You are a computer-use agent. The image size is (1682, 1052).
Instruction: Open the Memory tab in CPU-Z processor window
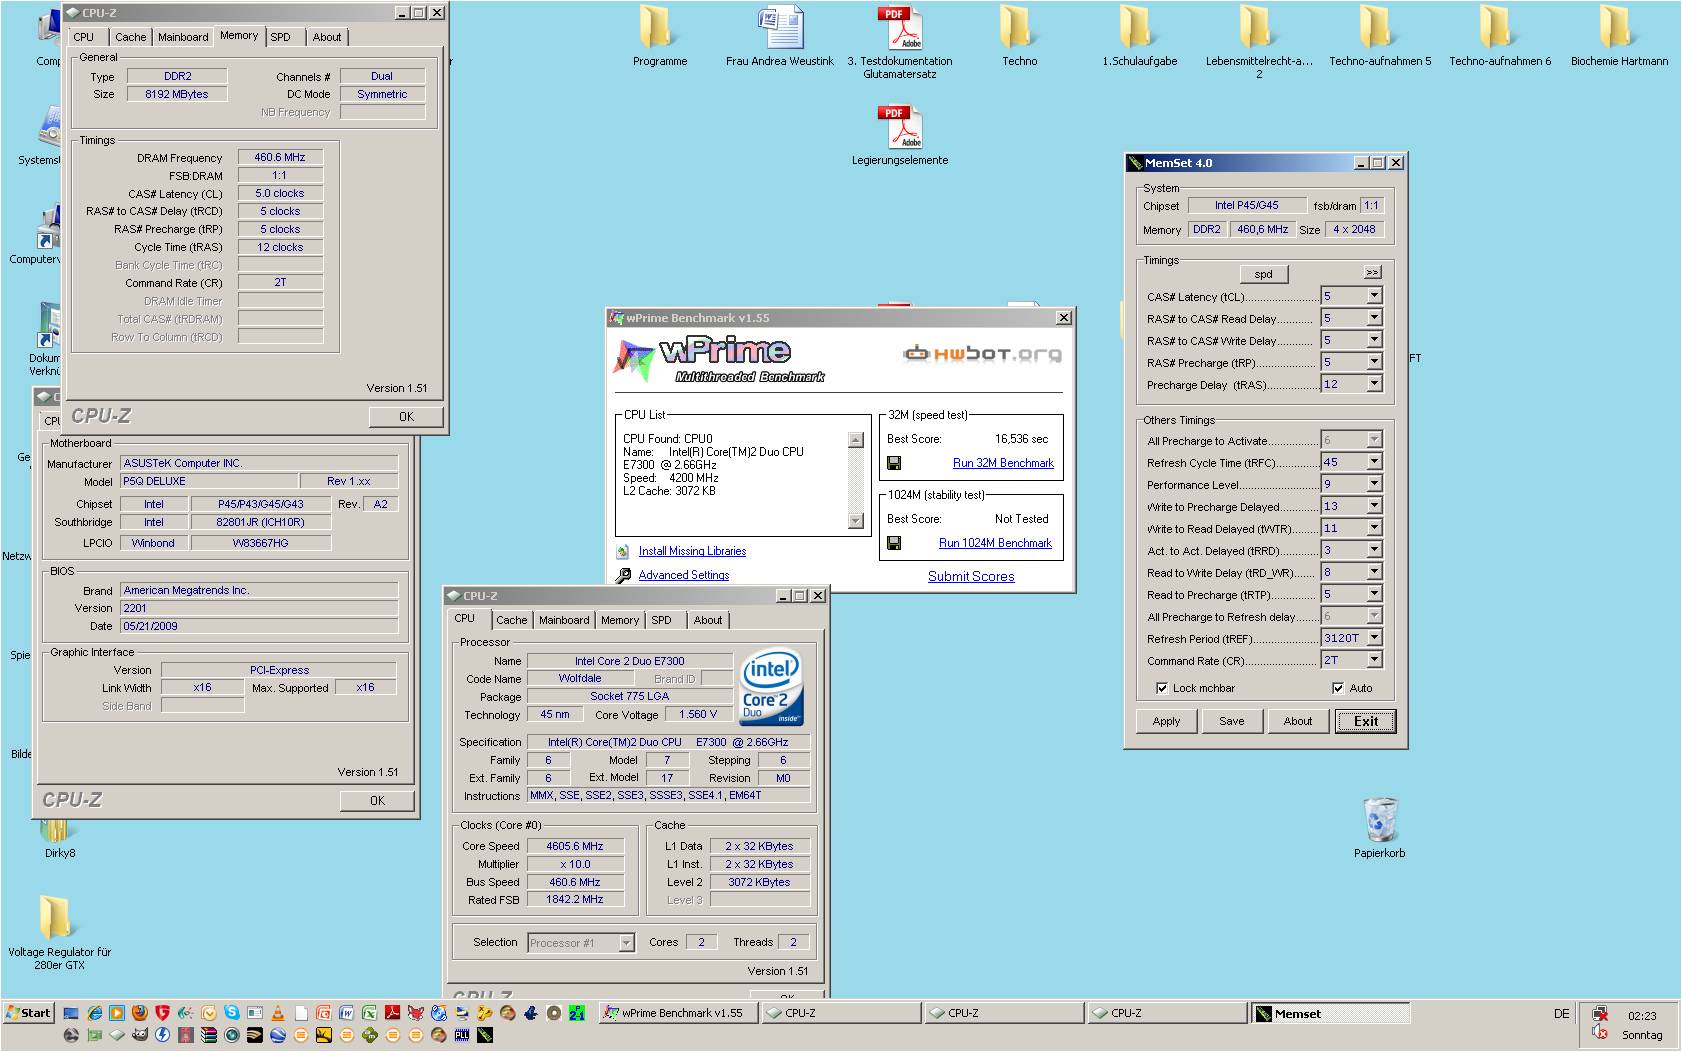pyautogui.click(x=620, y=620)
